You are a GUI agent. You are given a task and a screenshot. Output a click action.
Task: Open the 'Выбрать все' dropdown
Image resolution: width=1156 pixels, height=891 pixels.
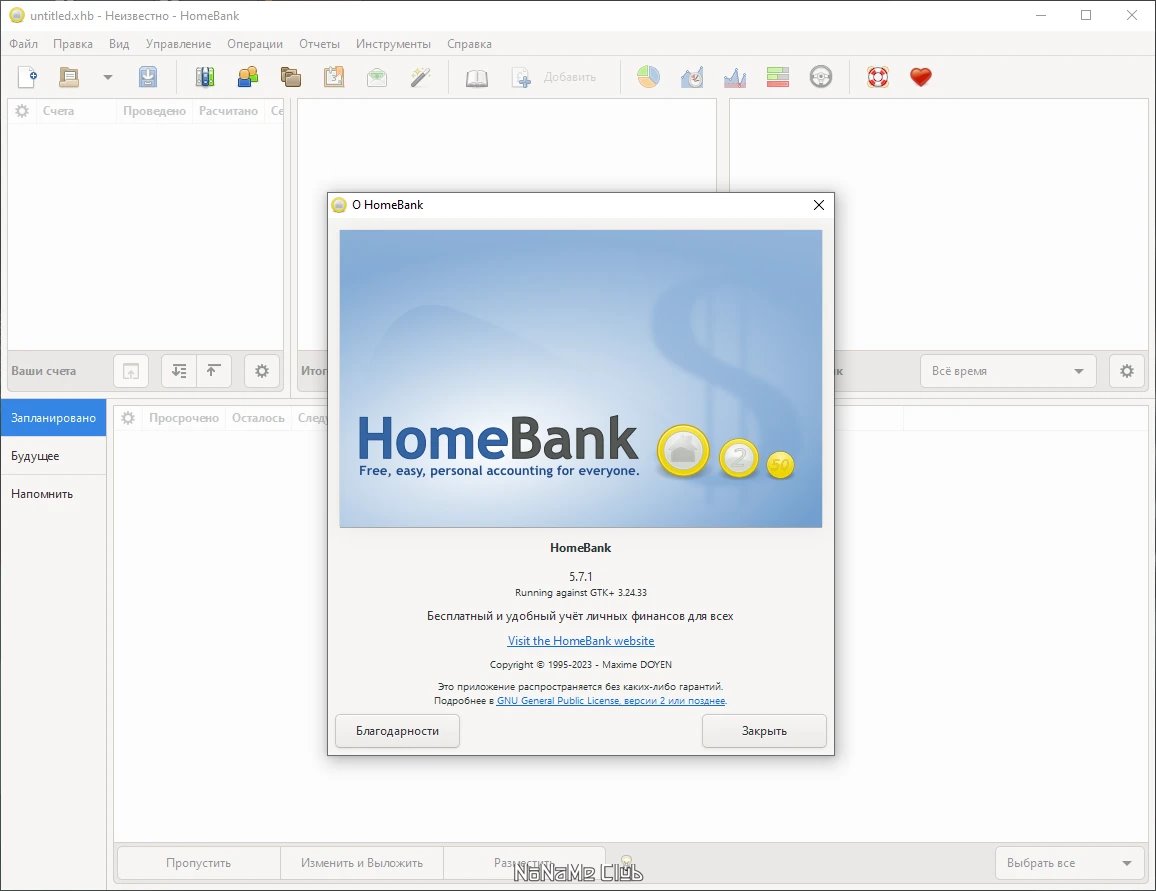1070,863
